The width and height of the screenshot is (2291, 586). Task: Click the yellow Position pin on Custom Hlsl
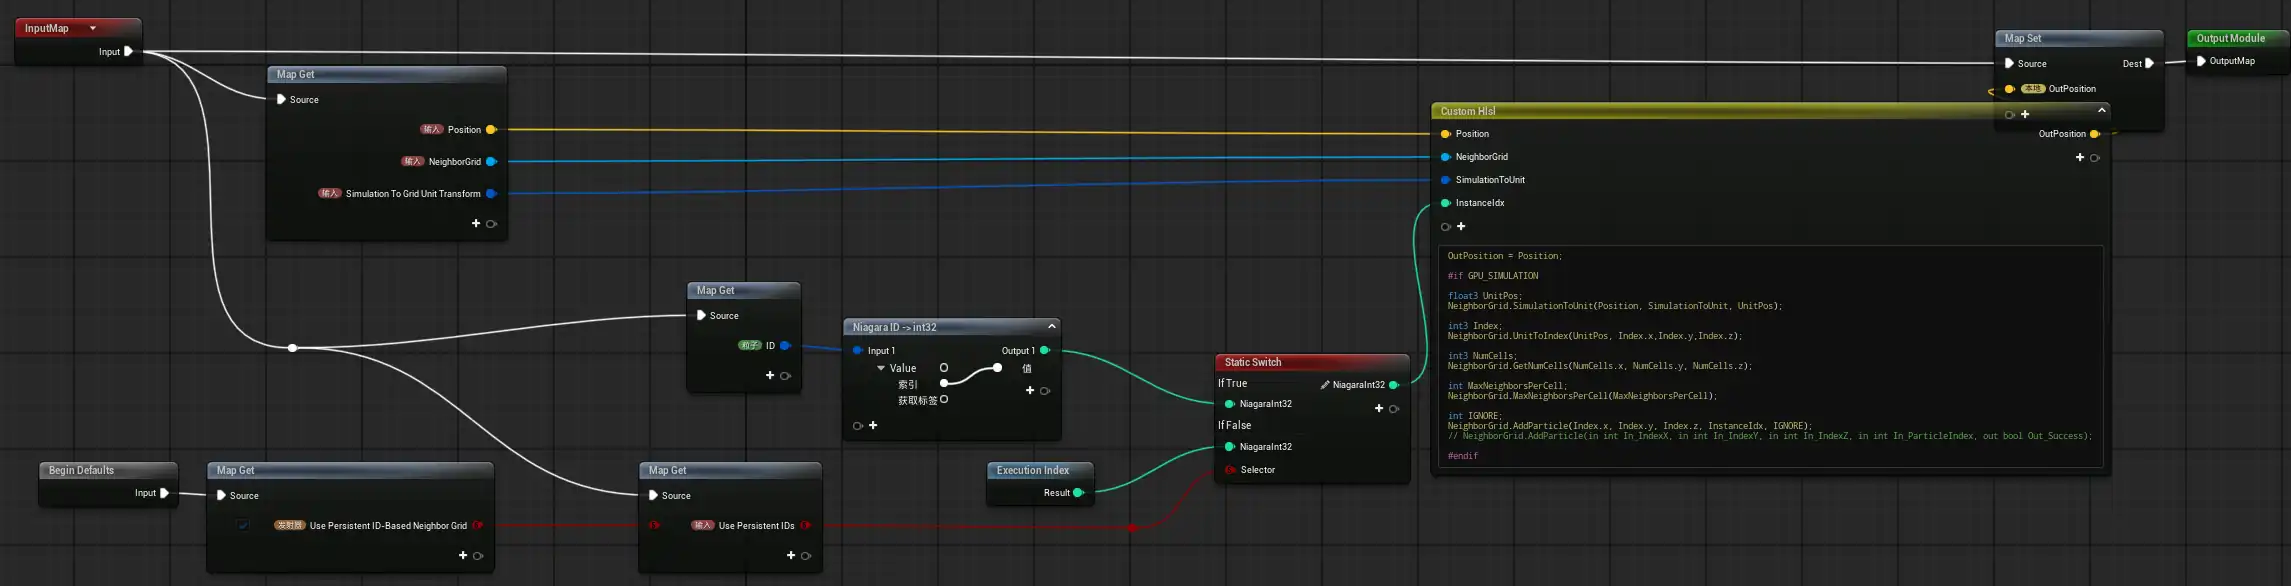pos(1445,134)
